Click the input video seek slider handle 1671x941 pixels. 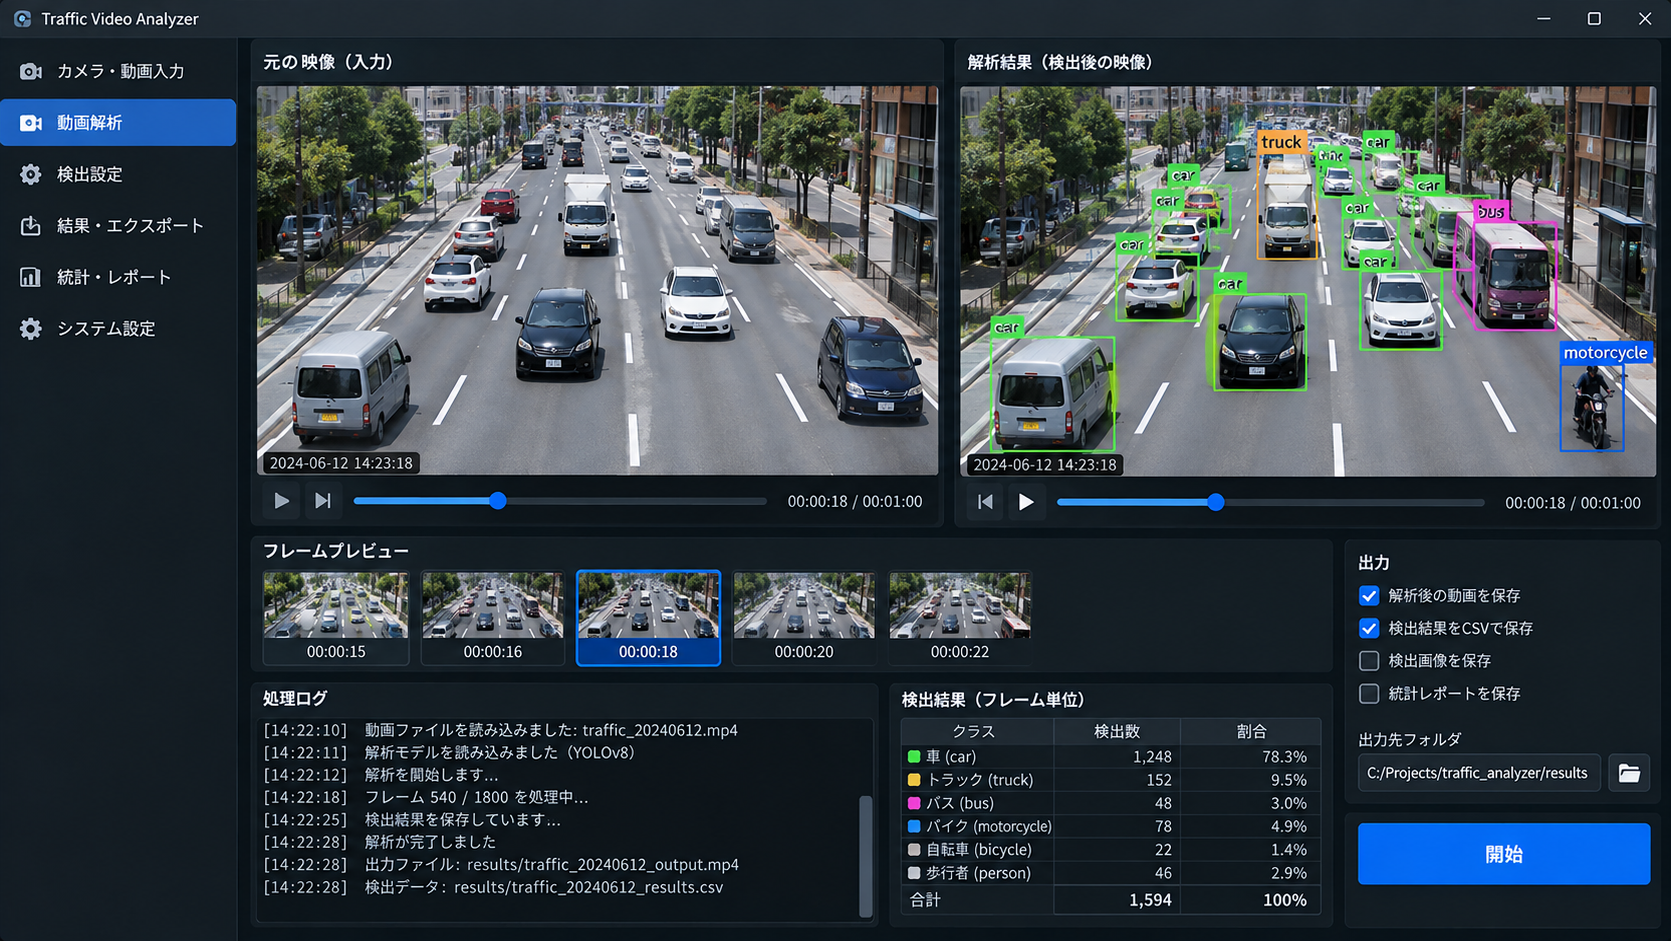(498, 501)
